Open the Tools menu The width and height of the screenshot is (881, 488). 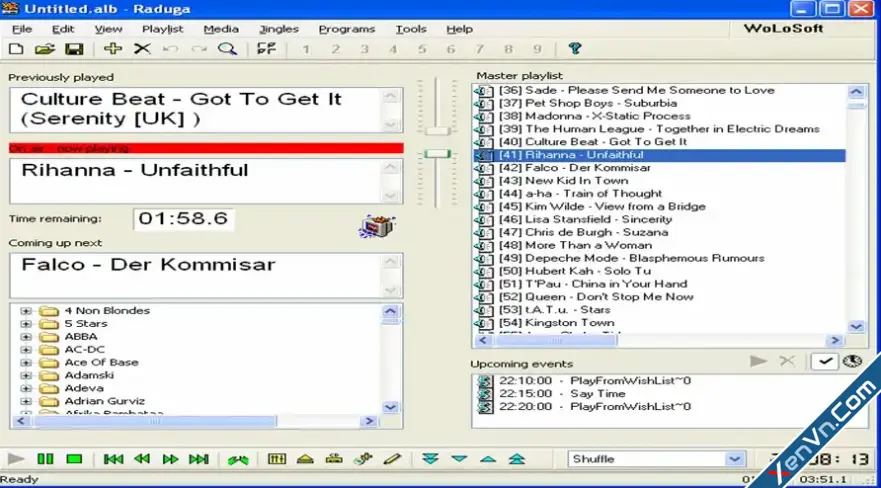pos(411,29)
